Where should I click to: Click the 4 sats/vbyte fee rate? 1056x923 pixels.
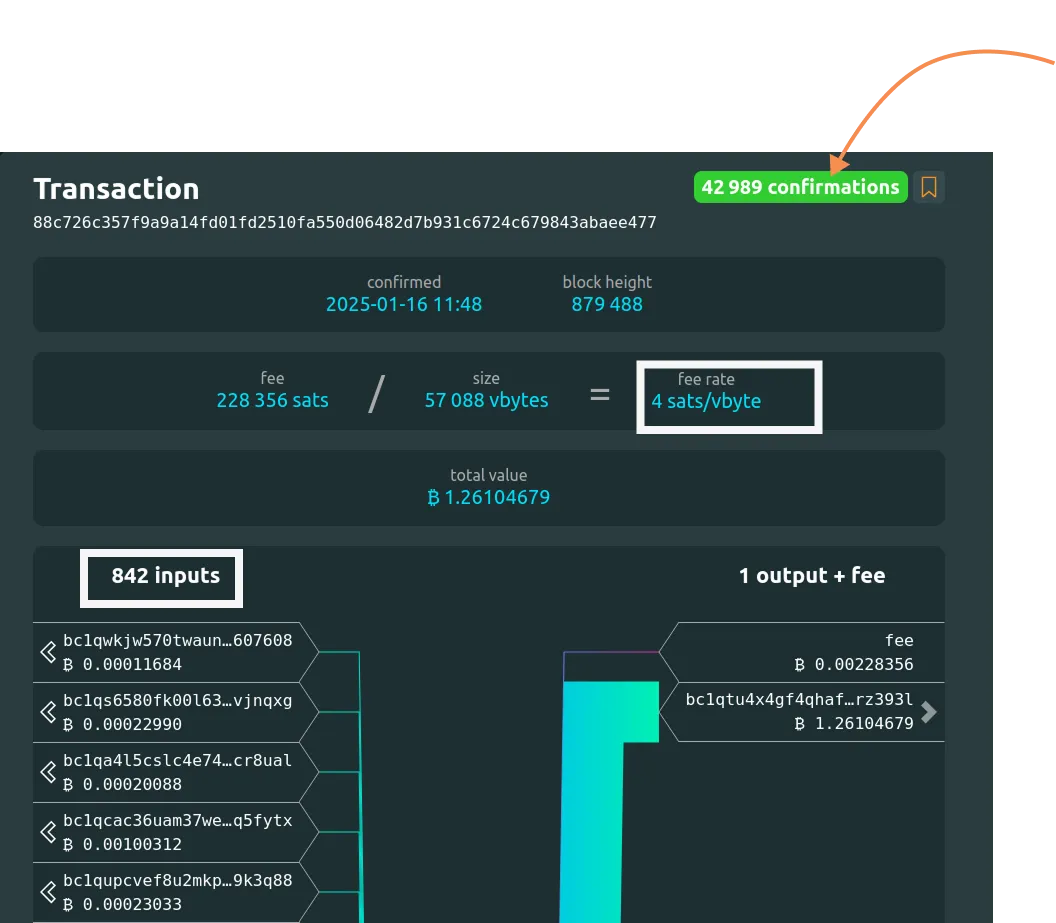[706, 401]
